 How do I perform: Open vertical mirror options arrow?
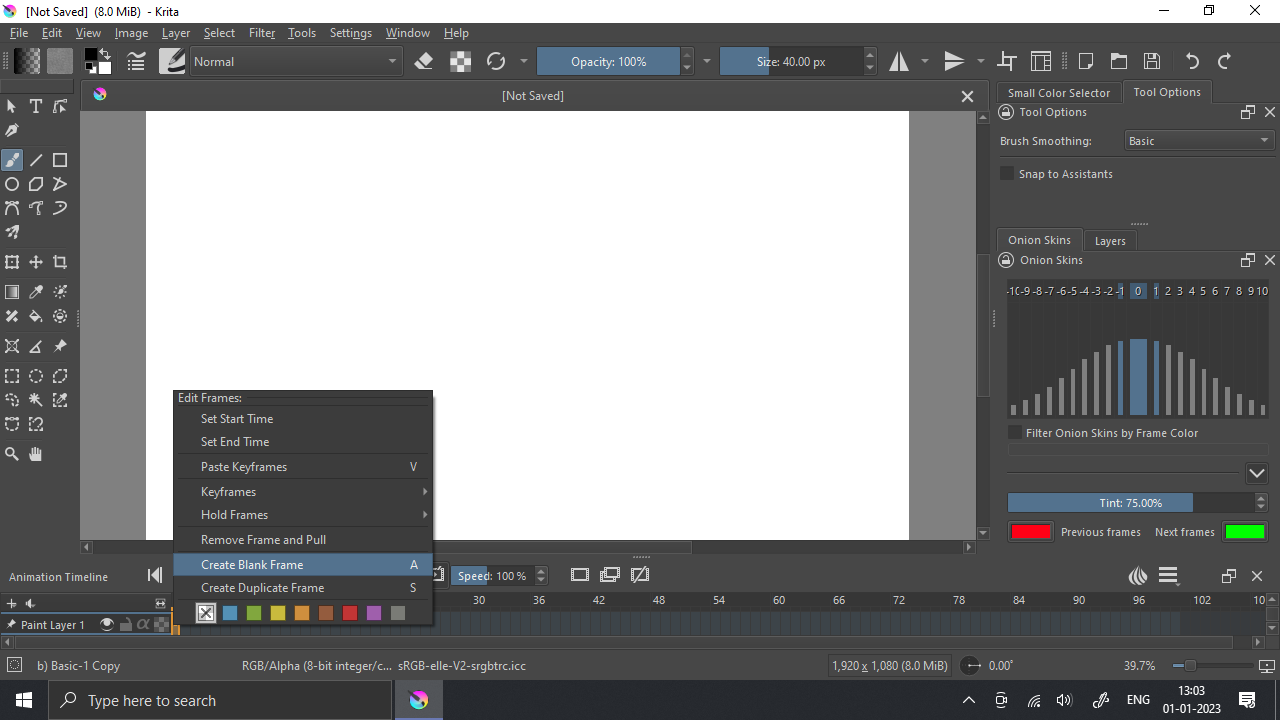[980, 61]
